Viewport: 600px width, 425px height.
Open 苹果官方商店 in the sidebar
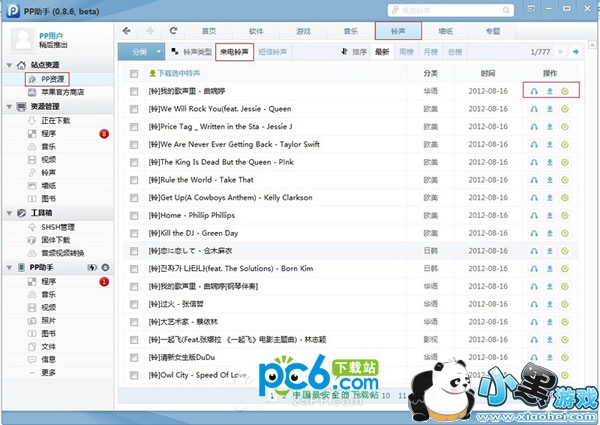click(62, 91)
